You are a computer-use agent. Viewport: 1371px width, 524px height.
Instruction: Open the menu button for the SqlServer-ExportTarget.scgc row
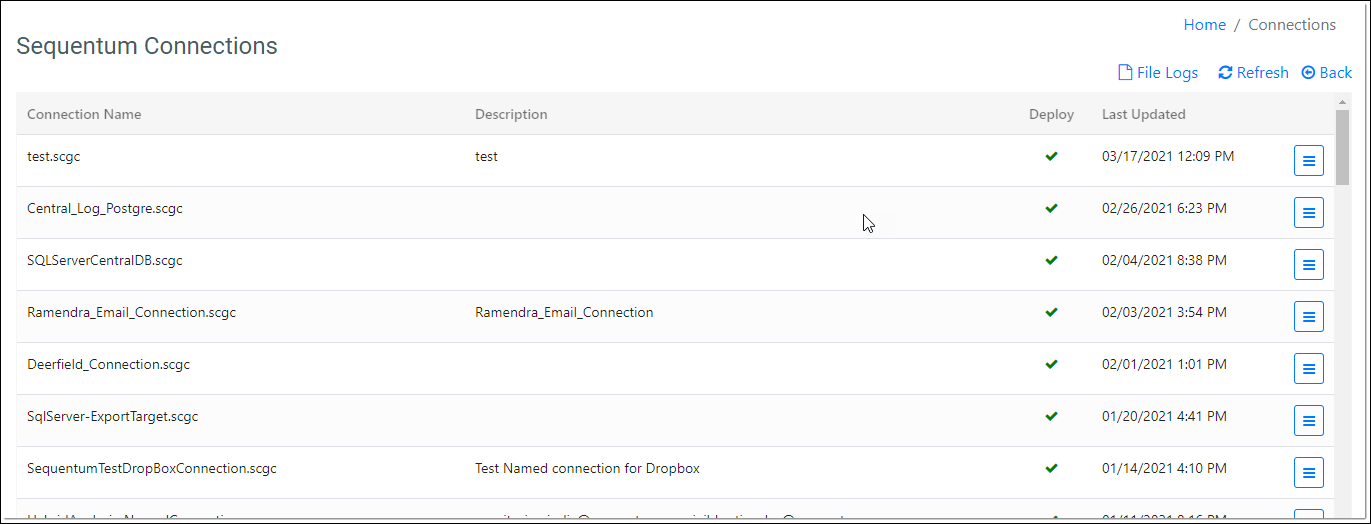tap(1308, 420)
